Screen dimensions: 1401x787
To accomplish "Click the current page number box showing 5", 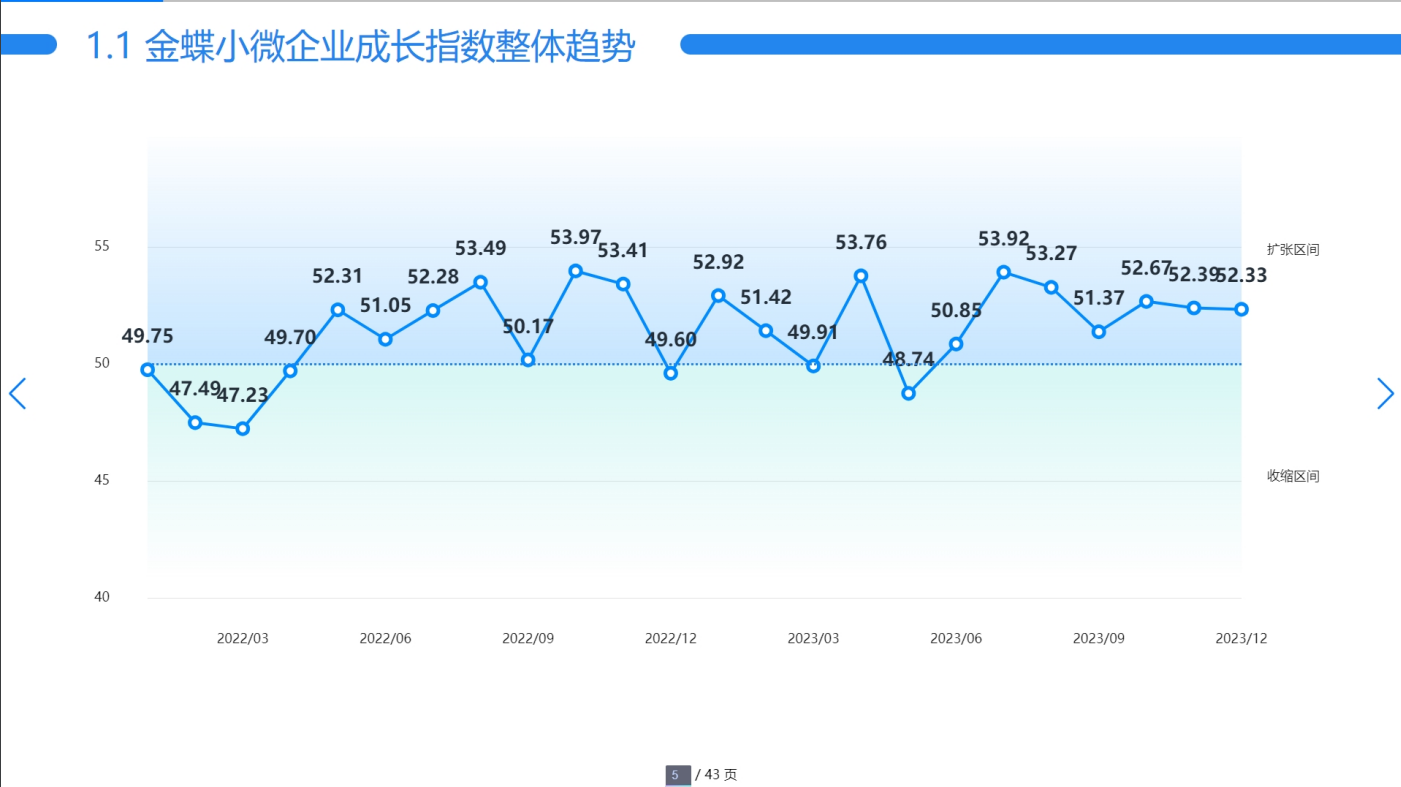I will [x=678, y=775].
